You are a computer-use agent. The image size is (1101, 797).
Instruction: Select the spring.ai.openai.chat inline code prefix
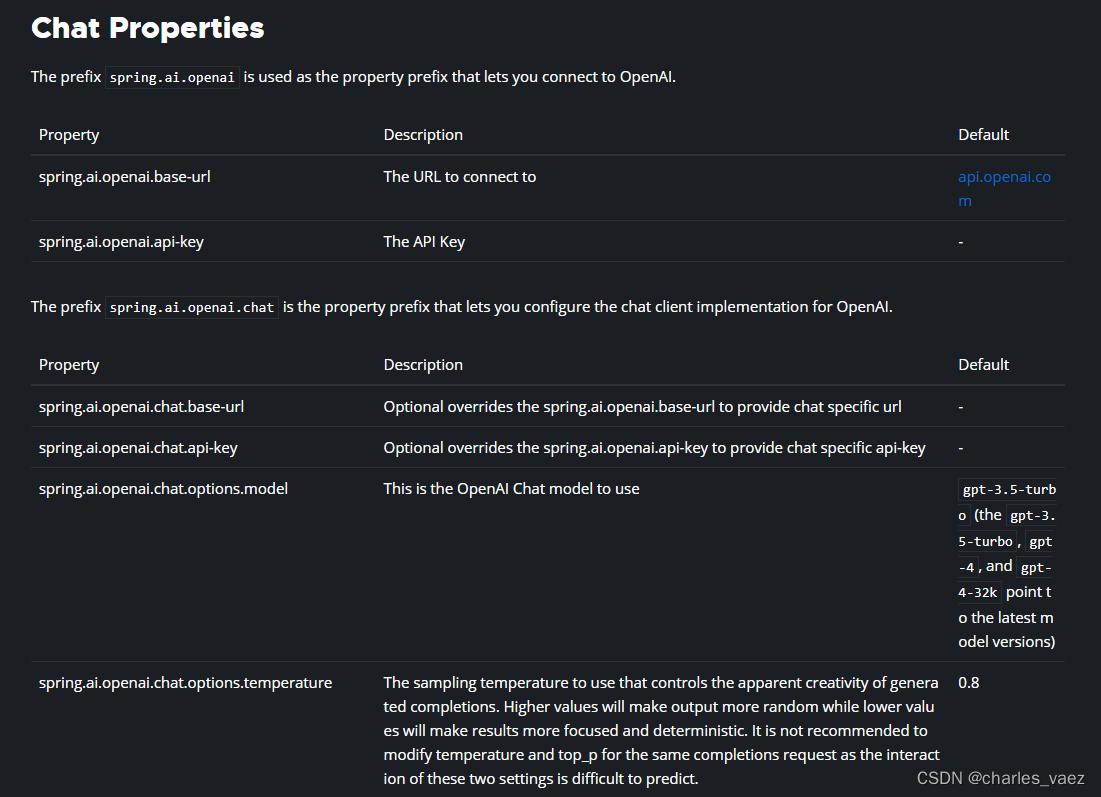192,308
